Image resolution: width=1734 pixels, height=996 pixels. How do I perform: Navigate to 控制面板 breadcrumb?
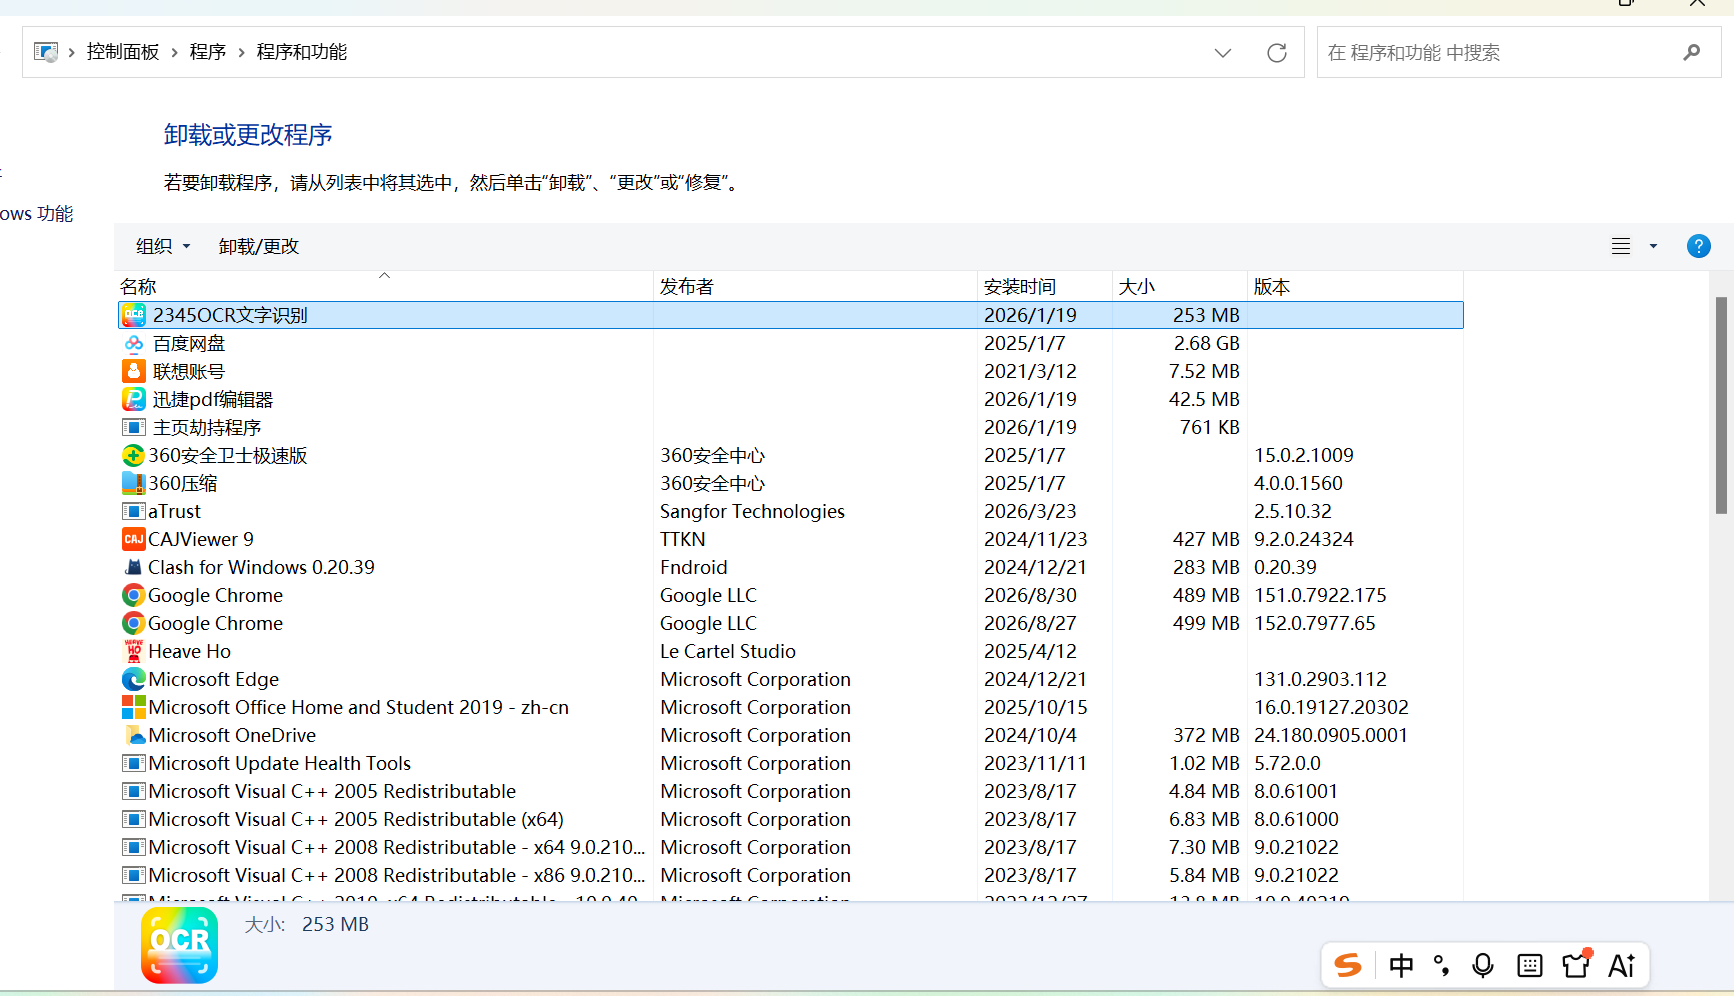(x=123, y=52)
